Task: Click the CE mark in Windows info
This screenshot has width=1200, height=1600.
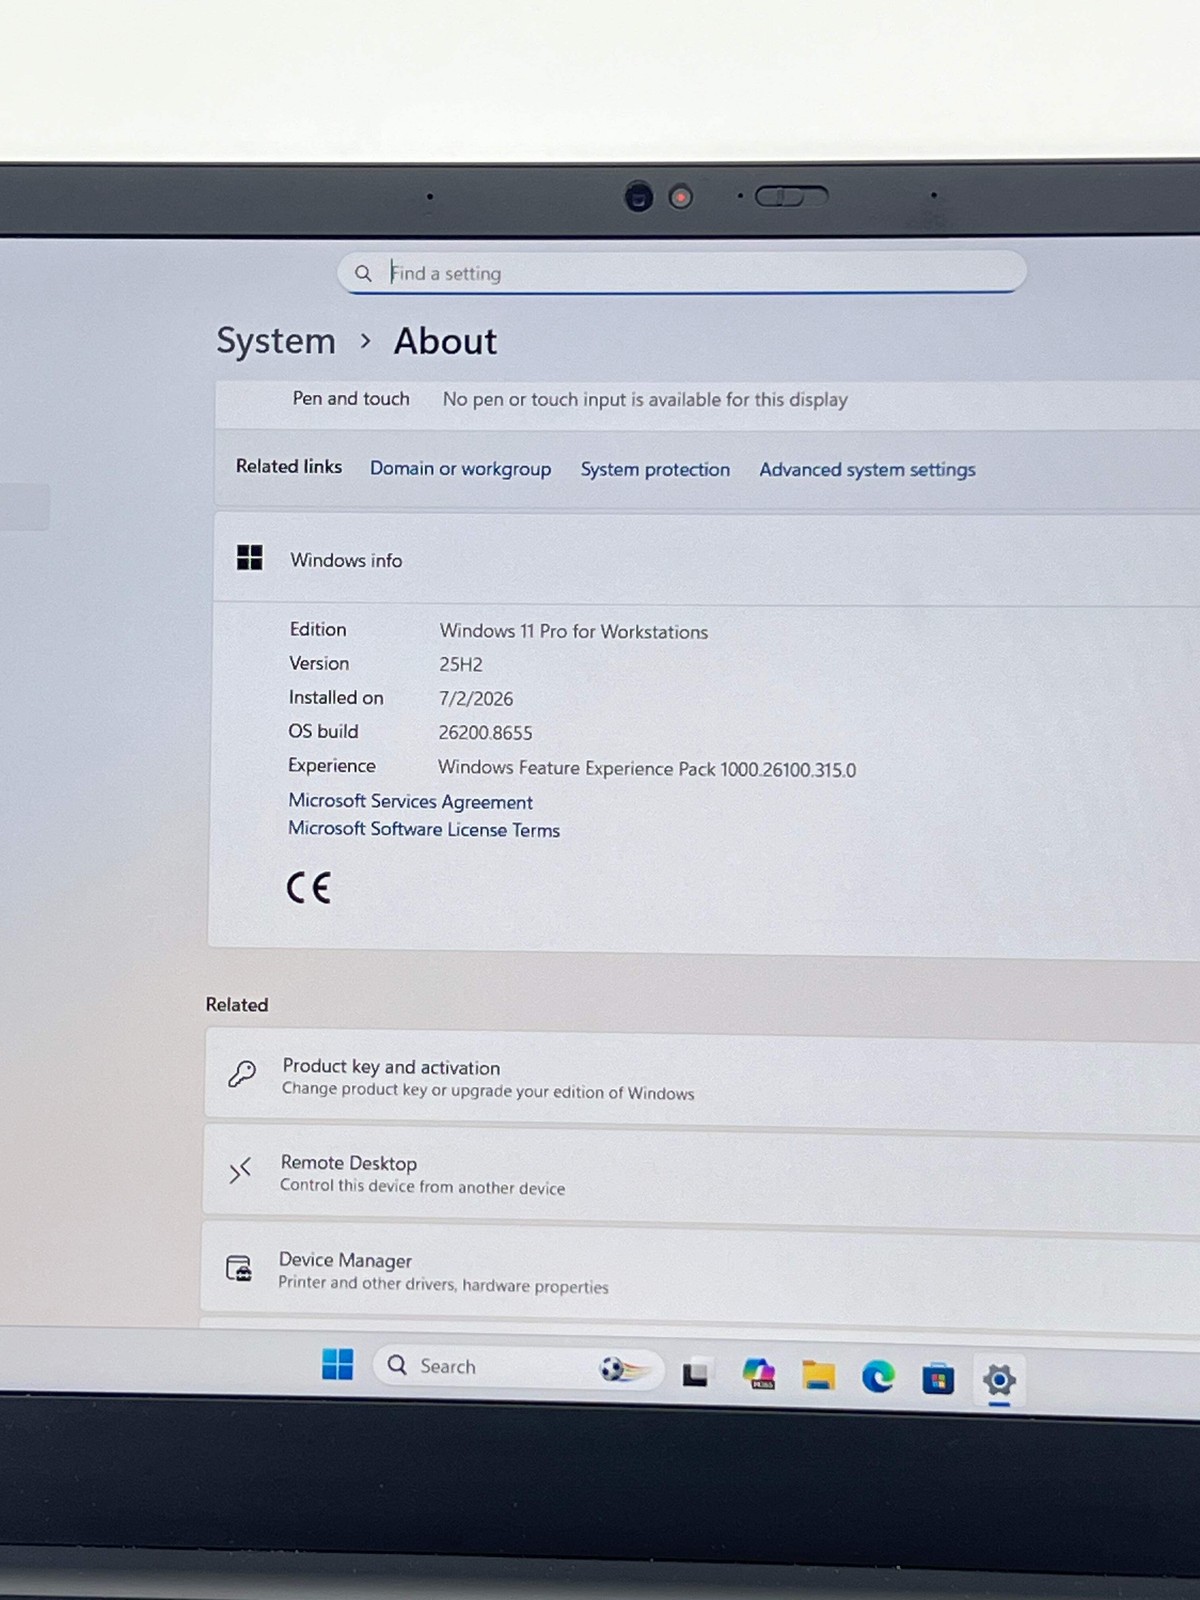Action: (308, 887)
